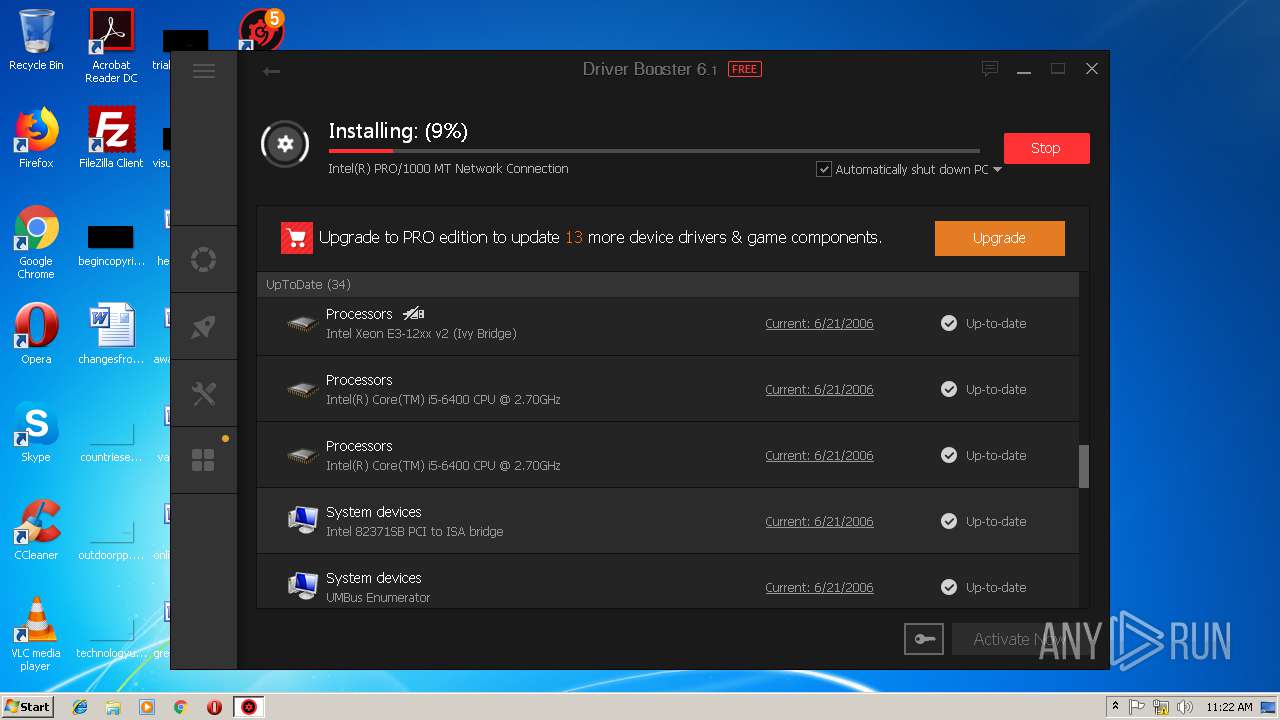Viewport: 1280px width, 720px height.
Task: Click the shopping cart upgrade icon
Action: click(297, 238)
